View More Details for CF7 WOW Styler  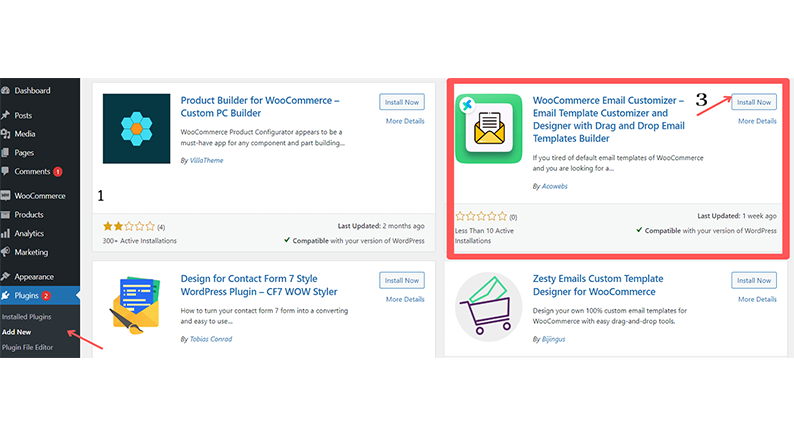tap(405, 299)
